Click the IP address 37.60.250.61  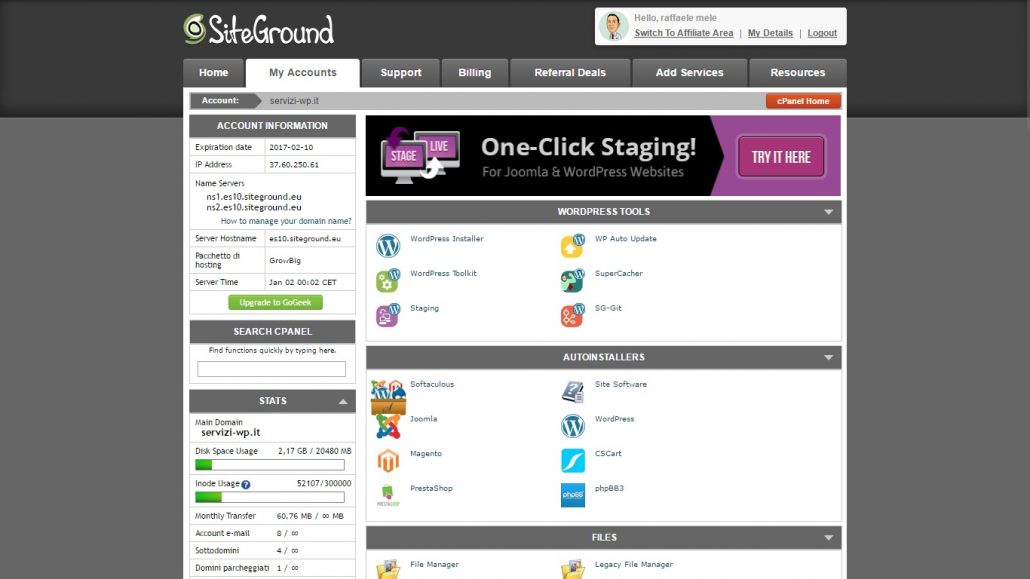click(294, 164)
